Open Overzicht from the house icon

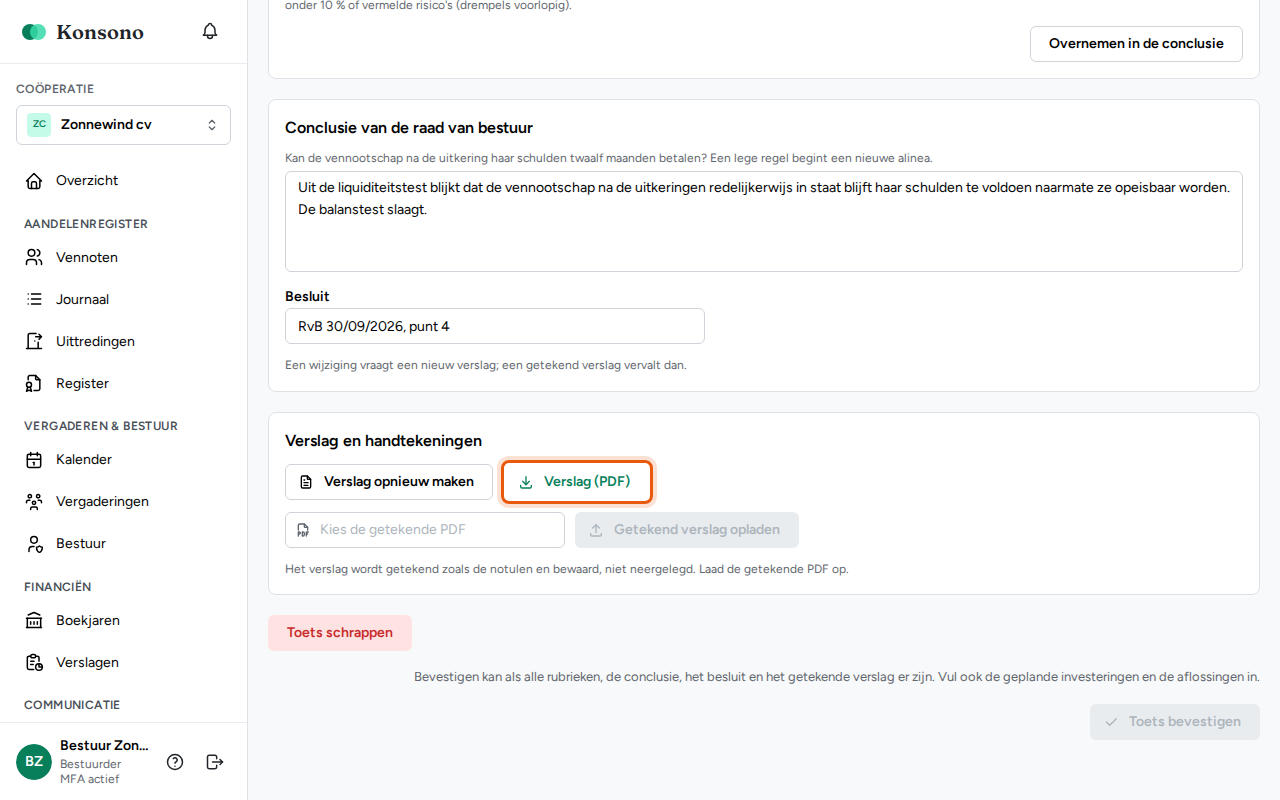(34, 181)
